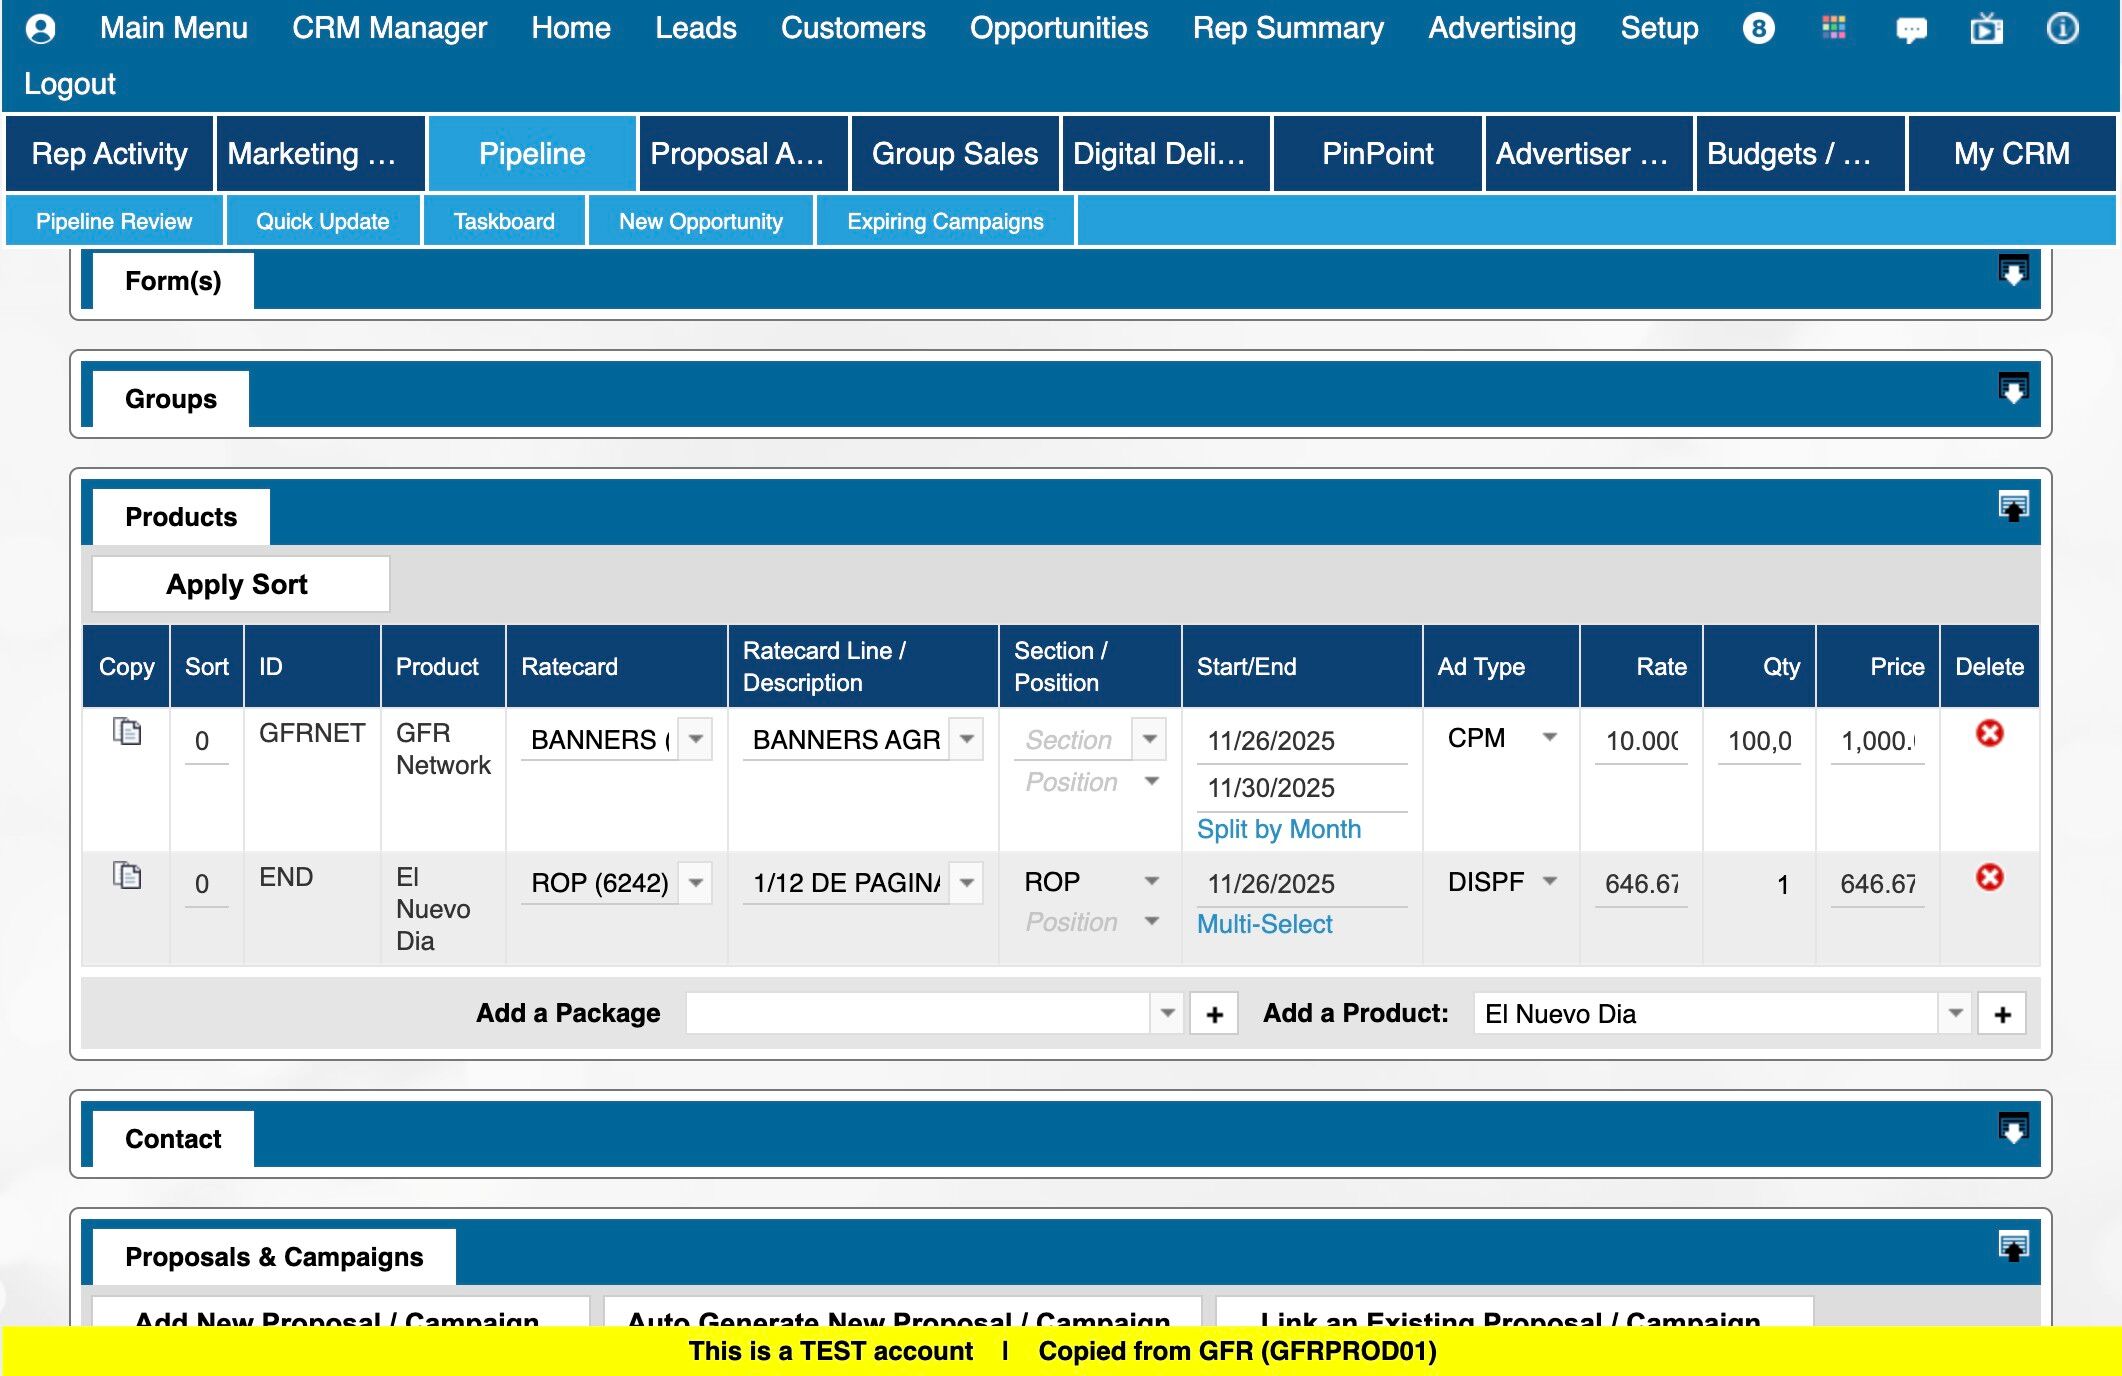Expand the Contact panel

tap(2012, 1129)
